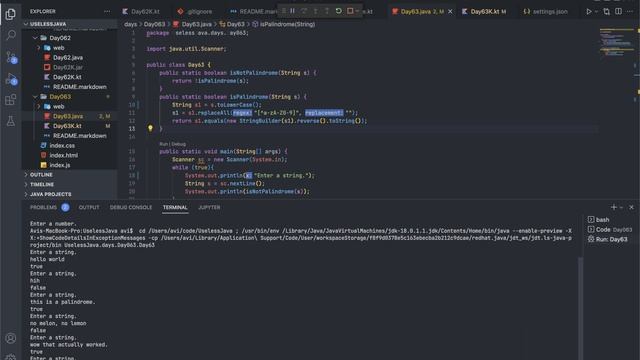The width and height of the screenshot is (640, 360).
Task: Open the Jupyter panel tab
Action: (209, 207)
